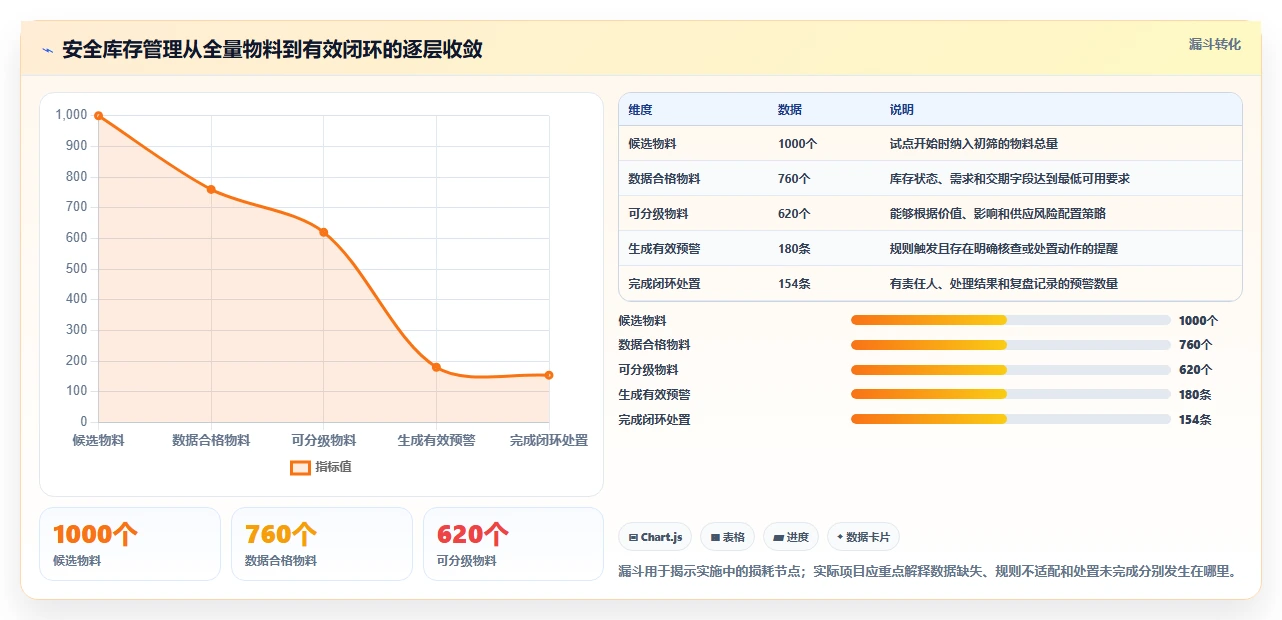The width and height of the screenshot is (1282, 620).
Task: Click the 生成有效预警 progress bar
Action: coord(1011,394)
